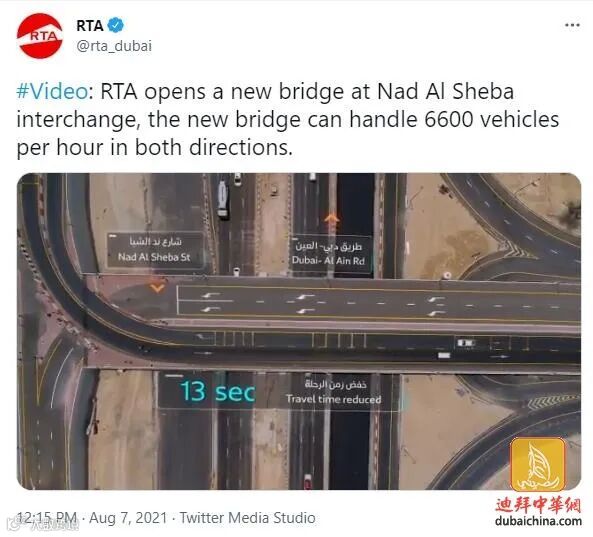Click the orange chevron below Nad Al Sheba label
The width and height of the screenshot is (593, 537).
pyautogui.click(x=157, y=288)
